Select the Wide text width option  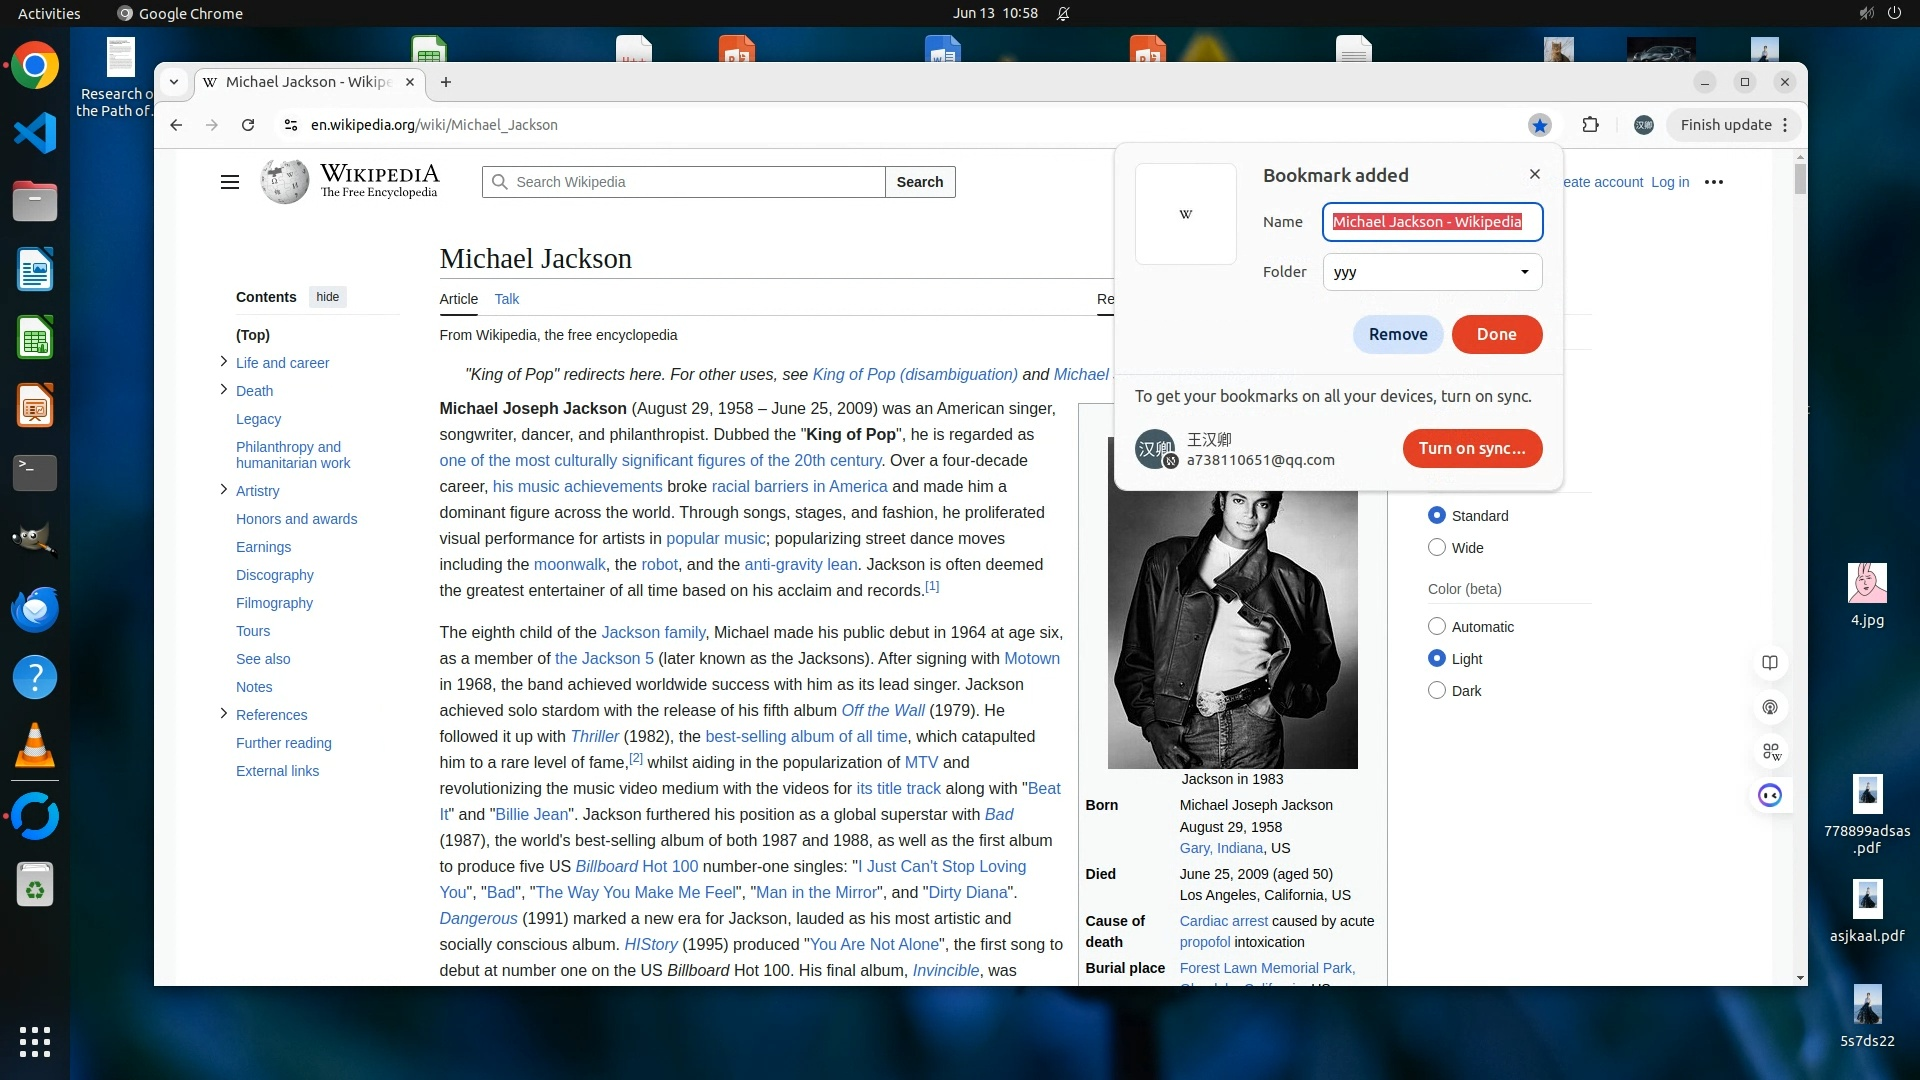pyautogui.click(x=1437, y=548)
